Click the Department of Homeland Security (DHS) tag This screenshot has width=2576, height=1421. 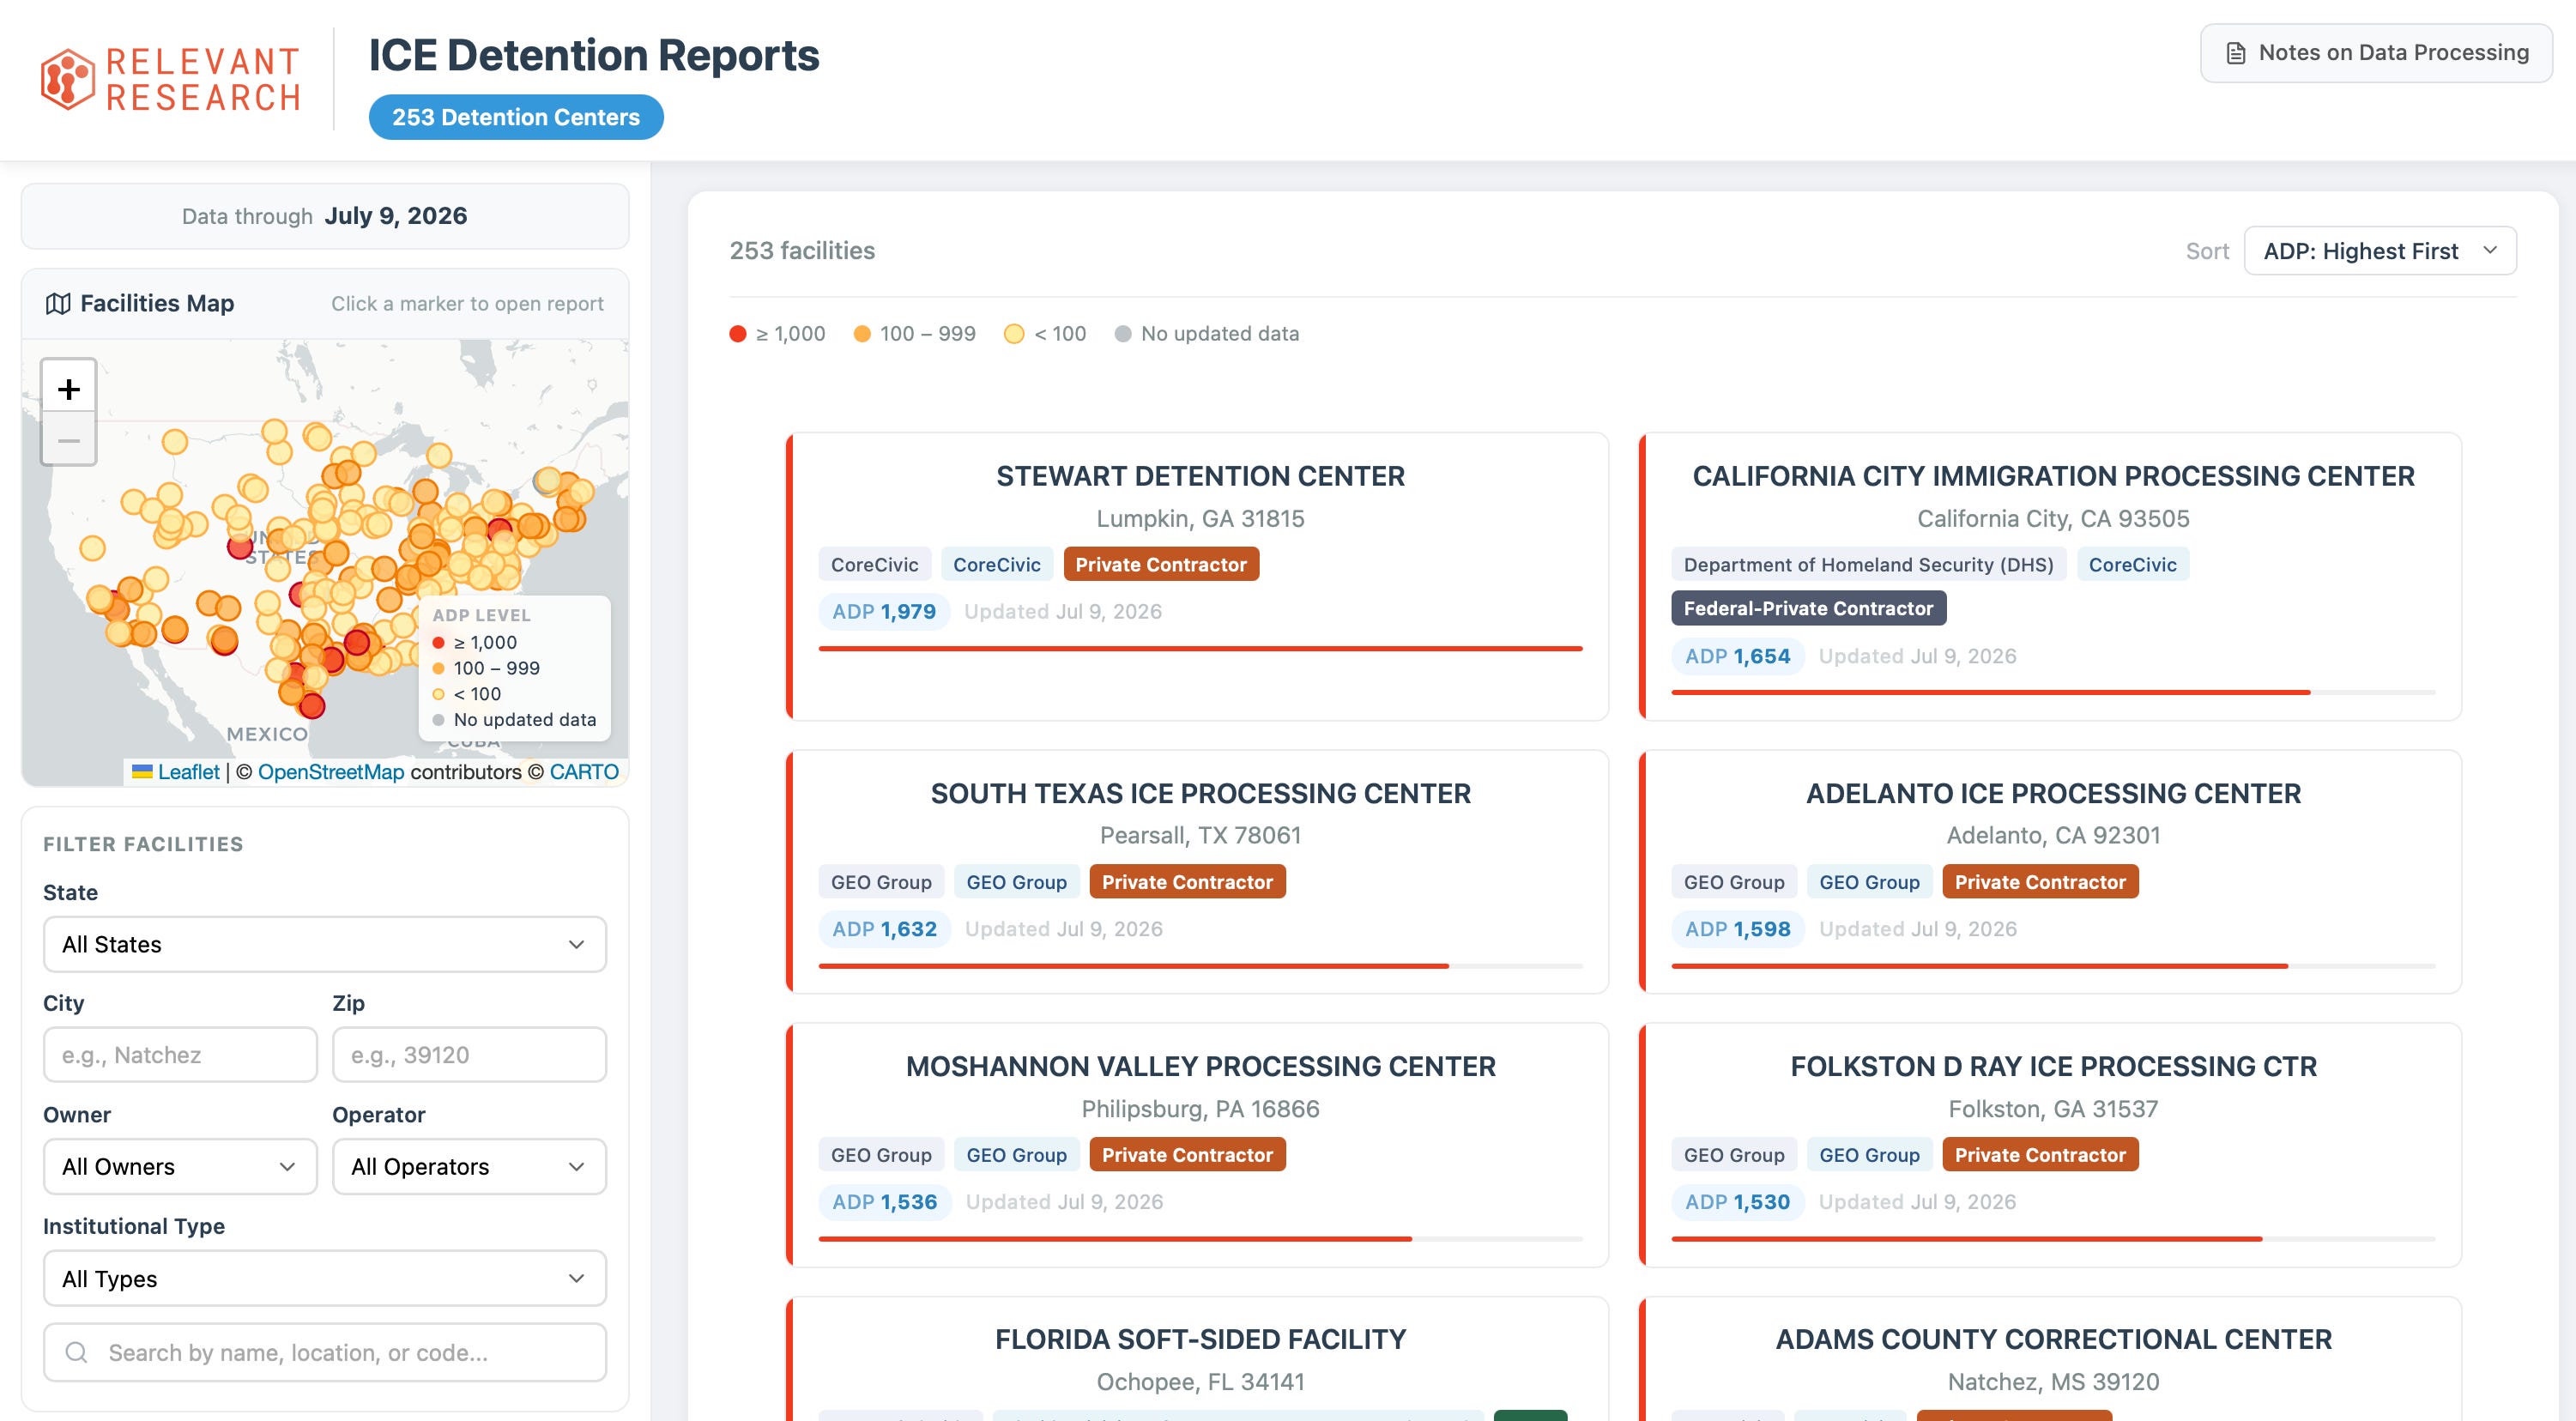[1868, 564]
